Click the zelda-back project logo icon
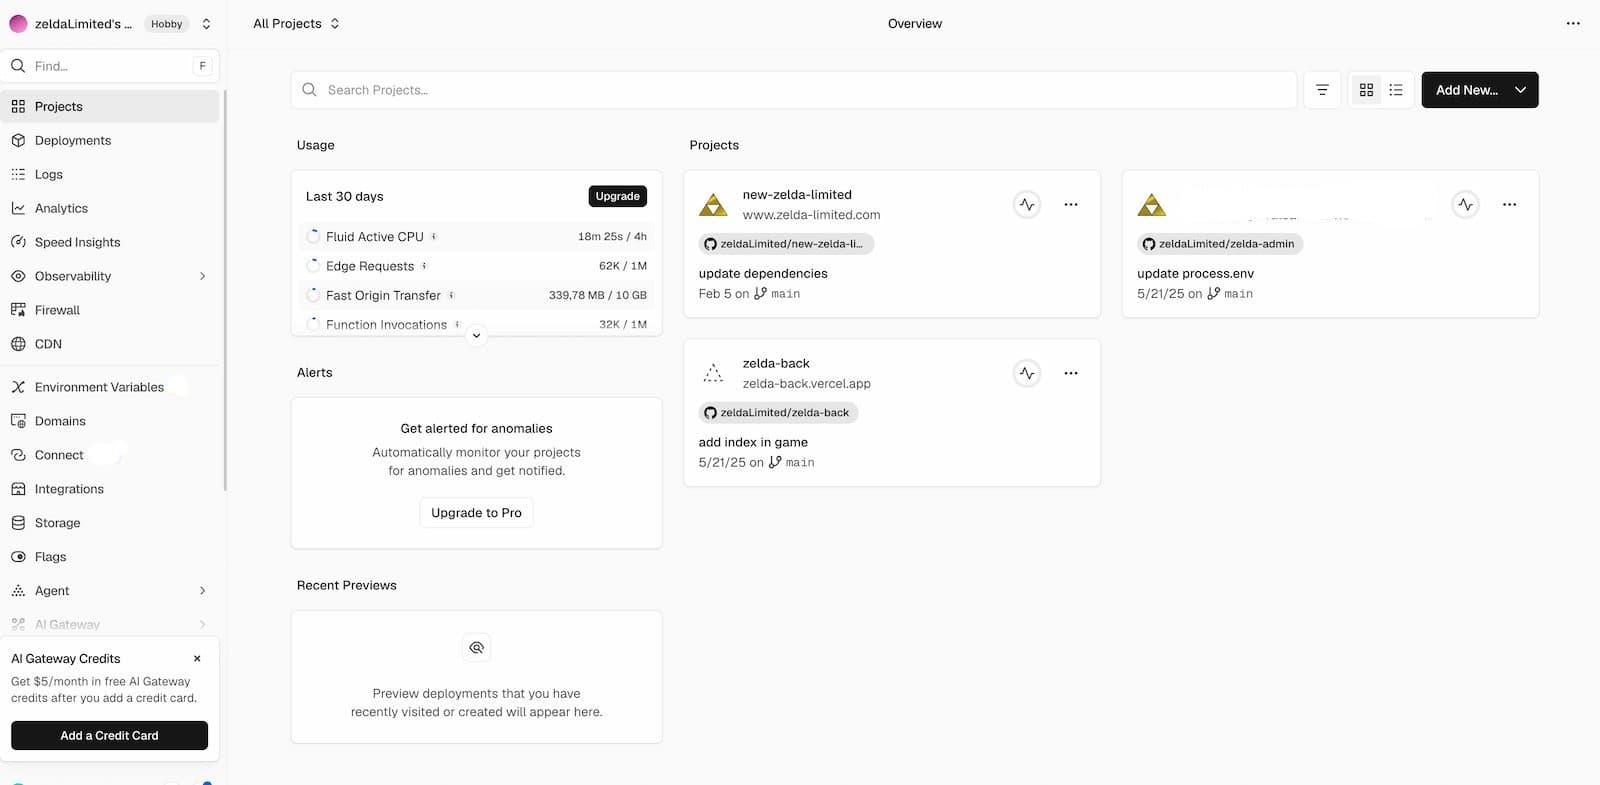1600x785 pixels. (x=713, y=374)
